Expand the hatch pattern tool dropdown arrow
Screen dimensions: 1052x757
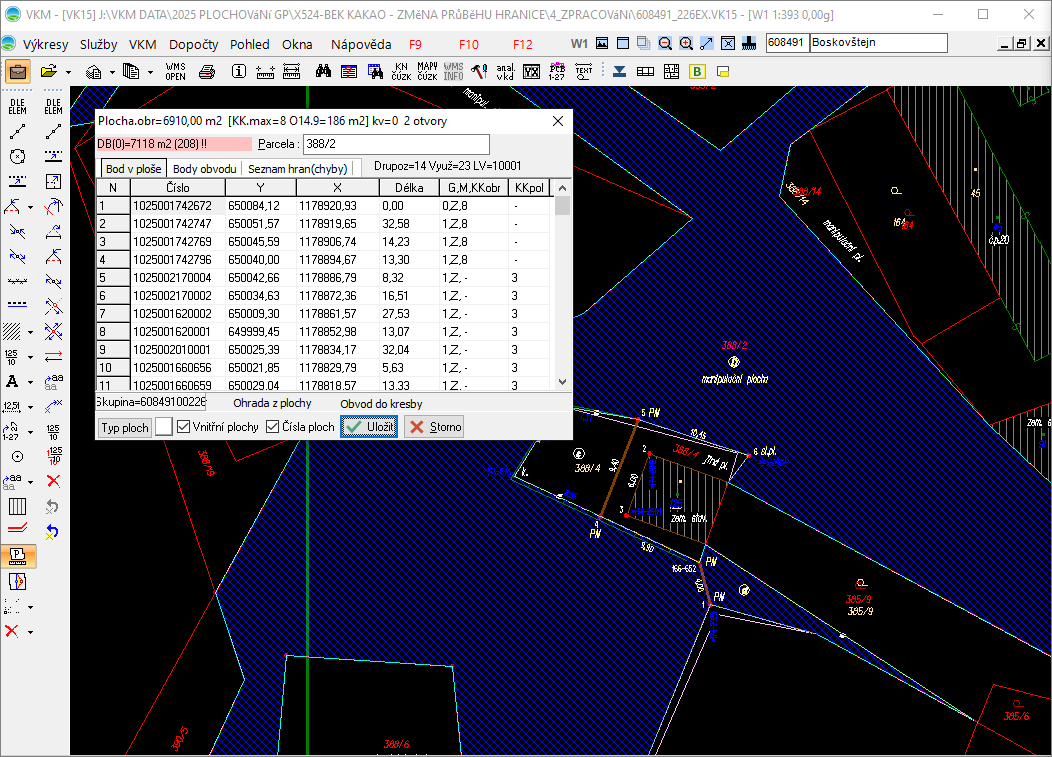[31, 332]
